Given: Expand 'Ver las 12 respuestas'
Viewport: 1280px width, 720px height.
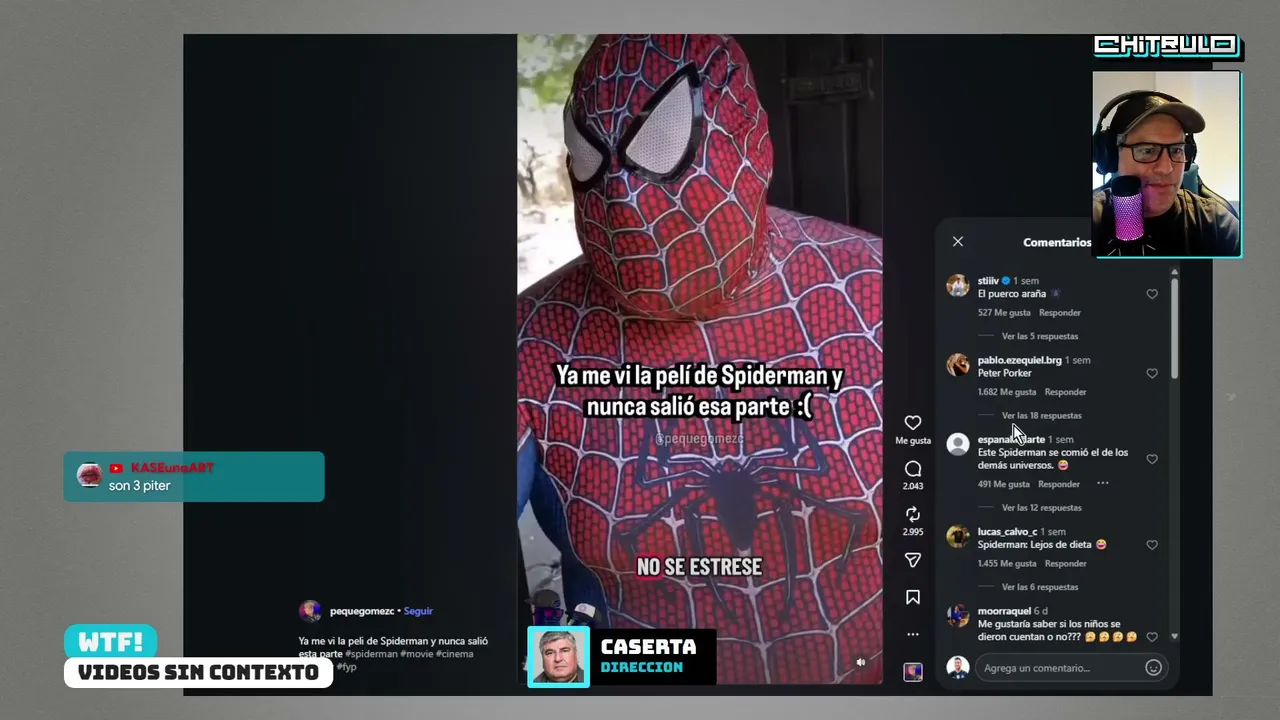Looking at the screenshot, I should tap(1042, 508).
